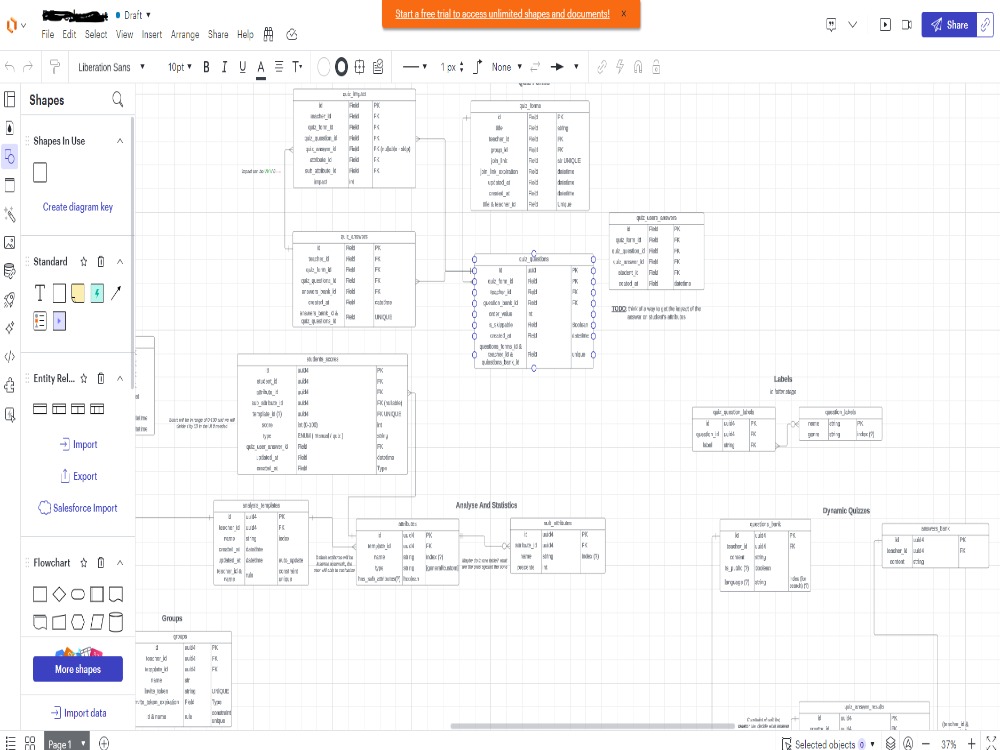Select the arrow line shape

116,293
